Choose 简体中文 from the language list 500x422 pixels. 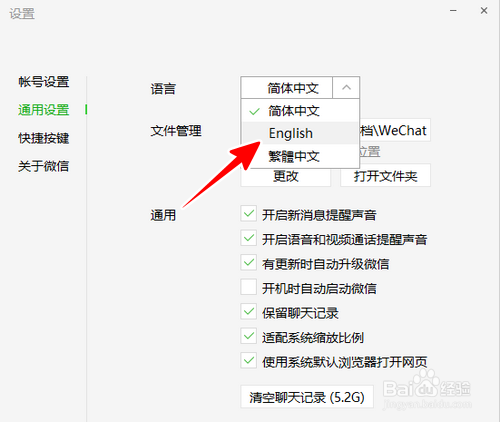coord(300,111)
